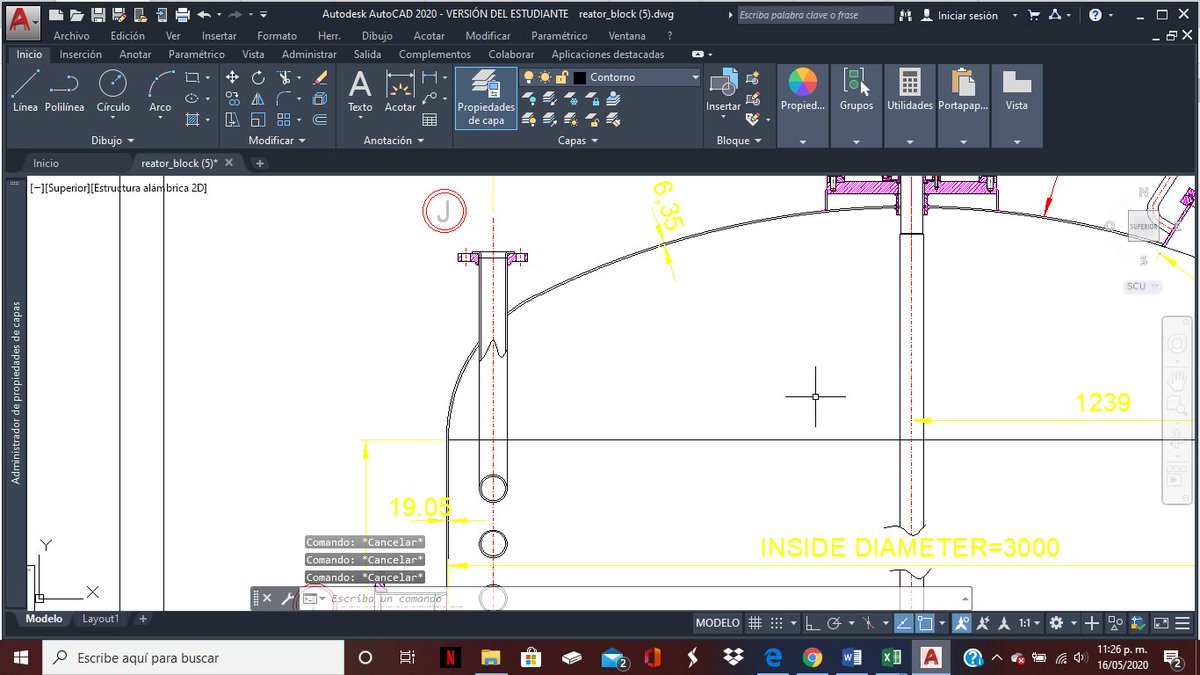Switch to the Anotar ribbon tab
1200x675 pixels.
(x=136, y=54)
